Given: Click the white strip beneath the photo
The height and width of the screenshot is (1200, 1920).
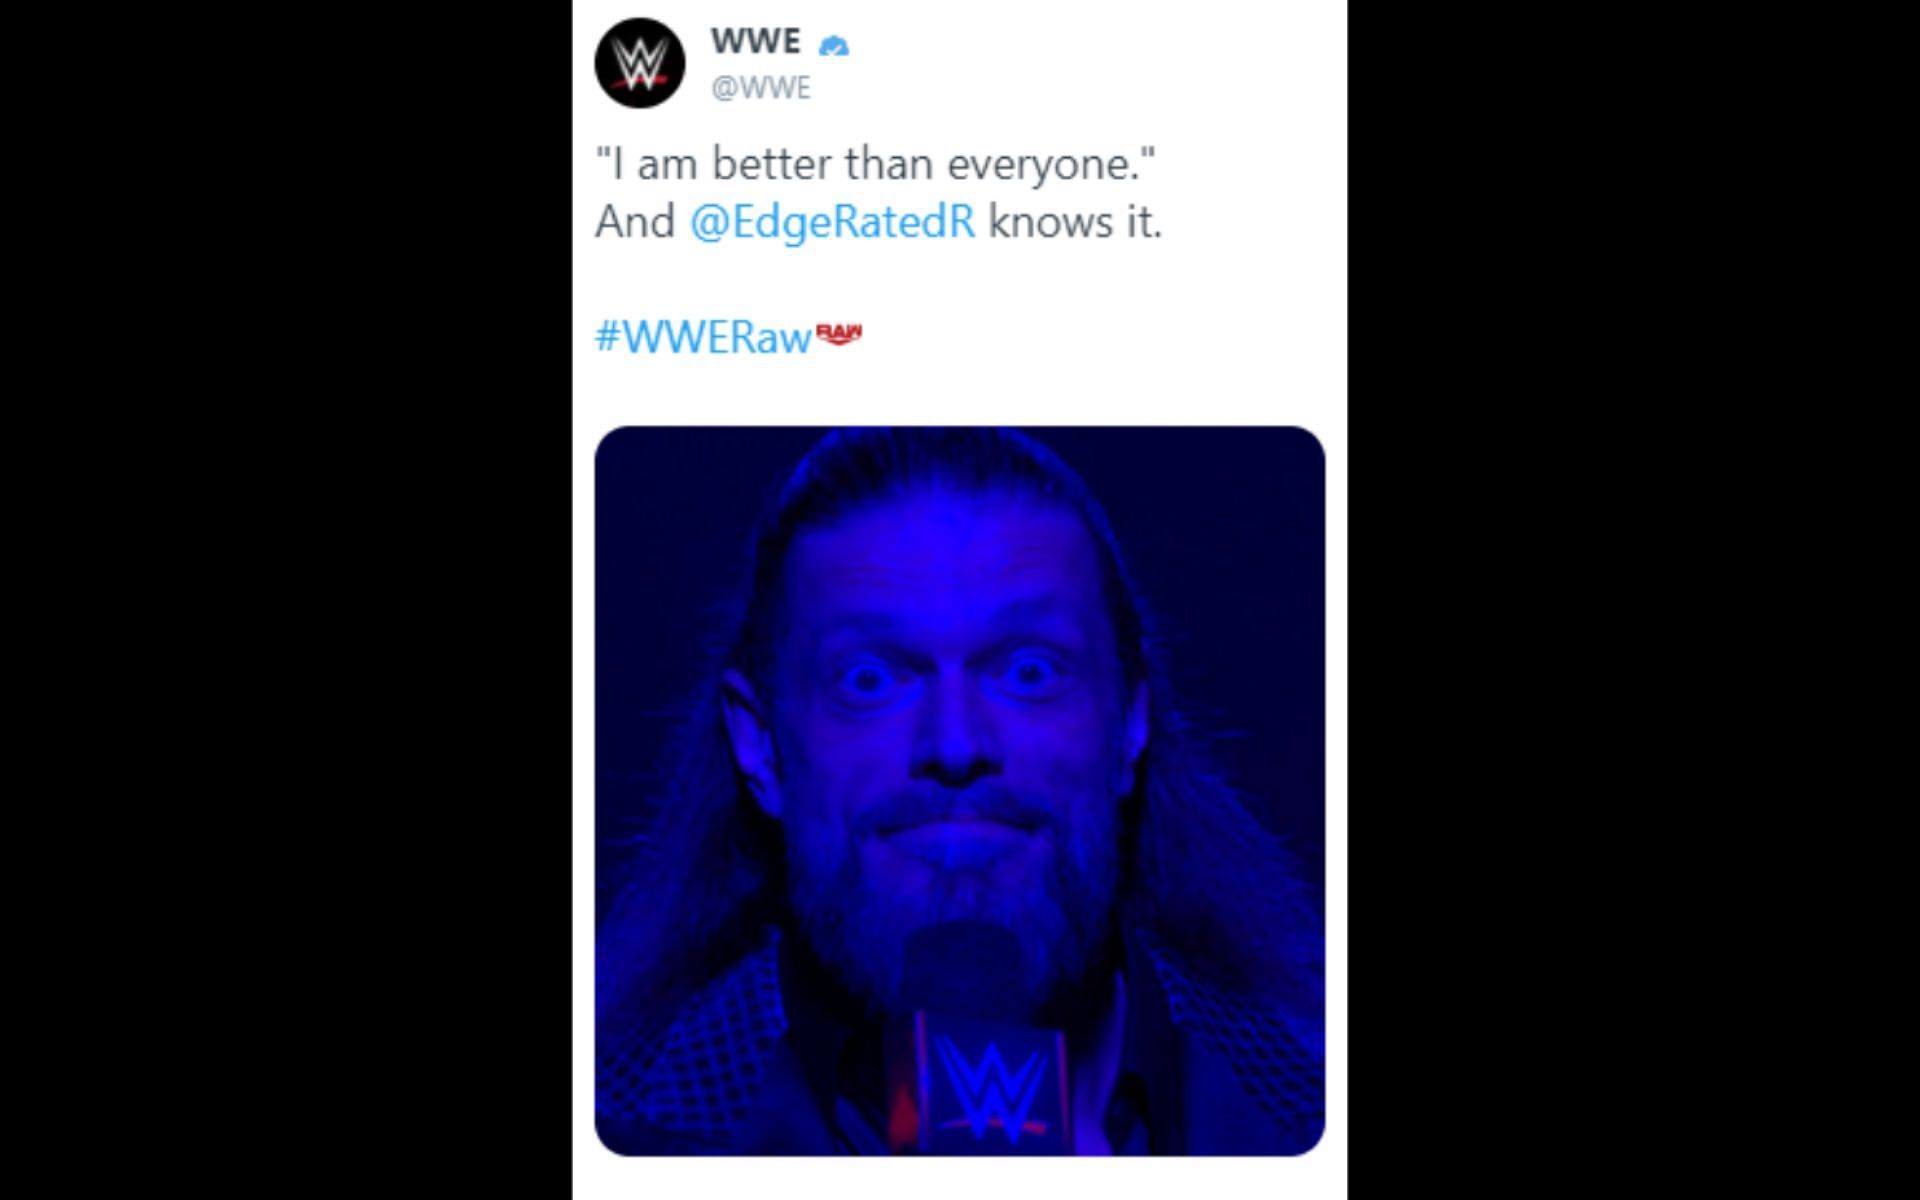Looking at the screenshot, I should (960, 1180).
